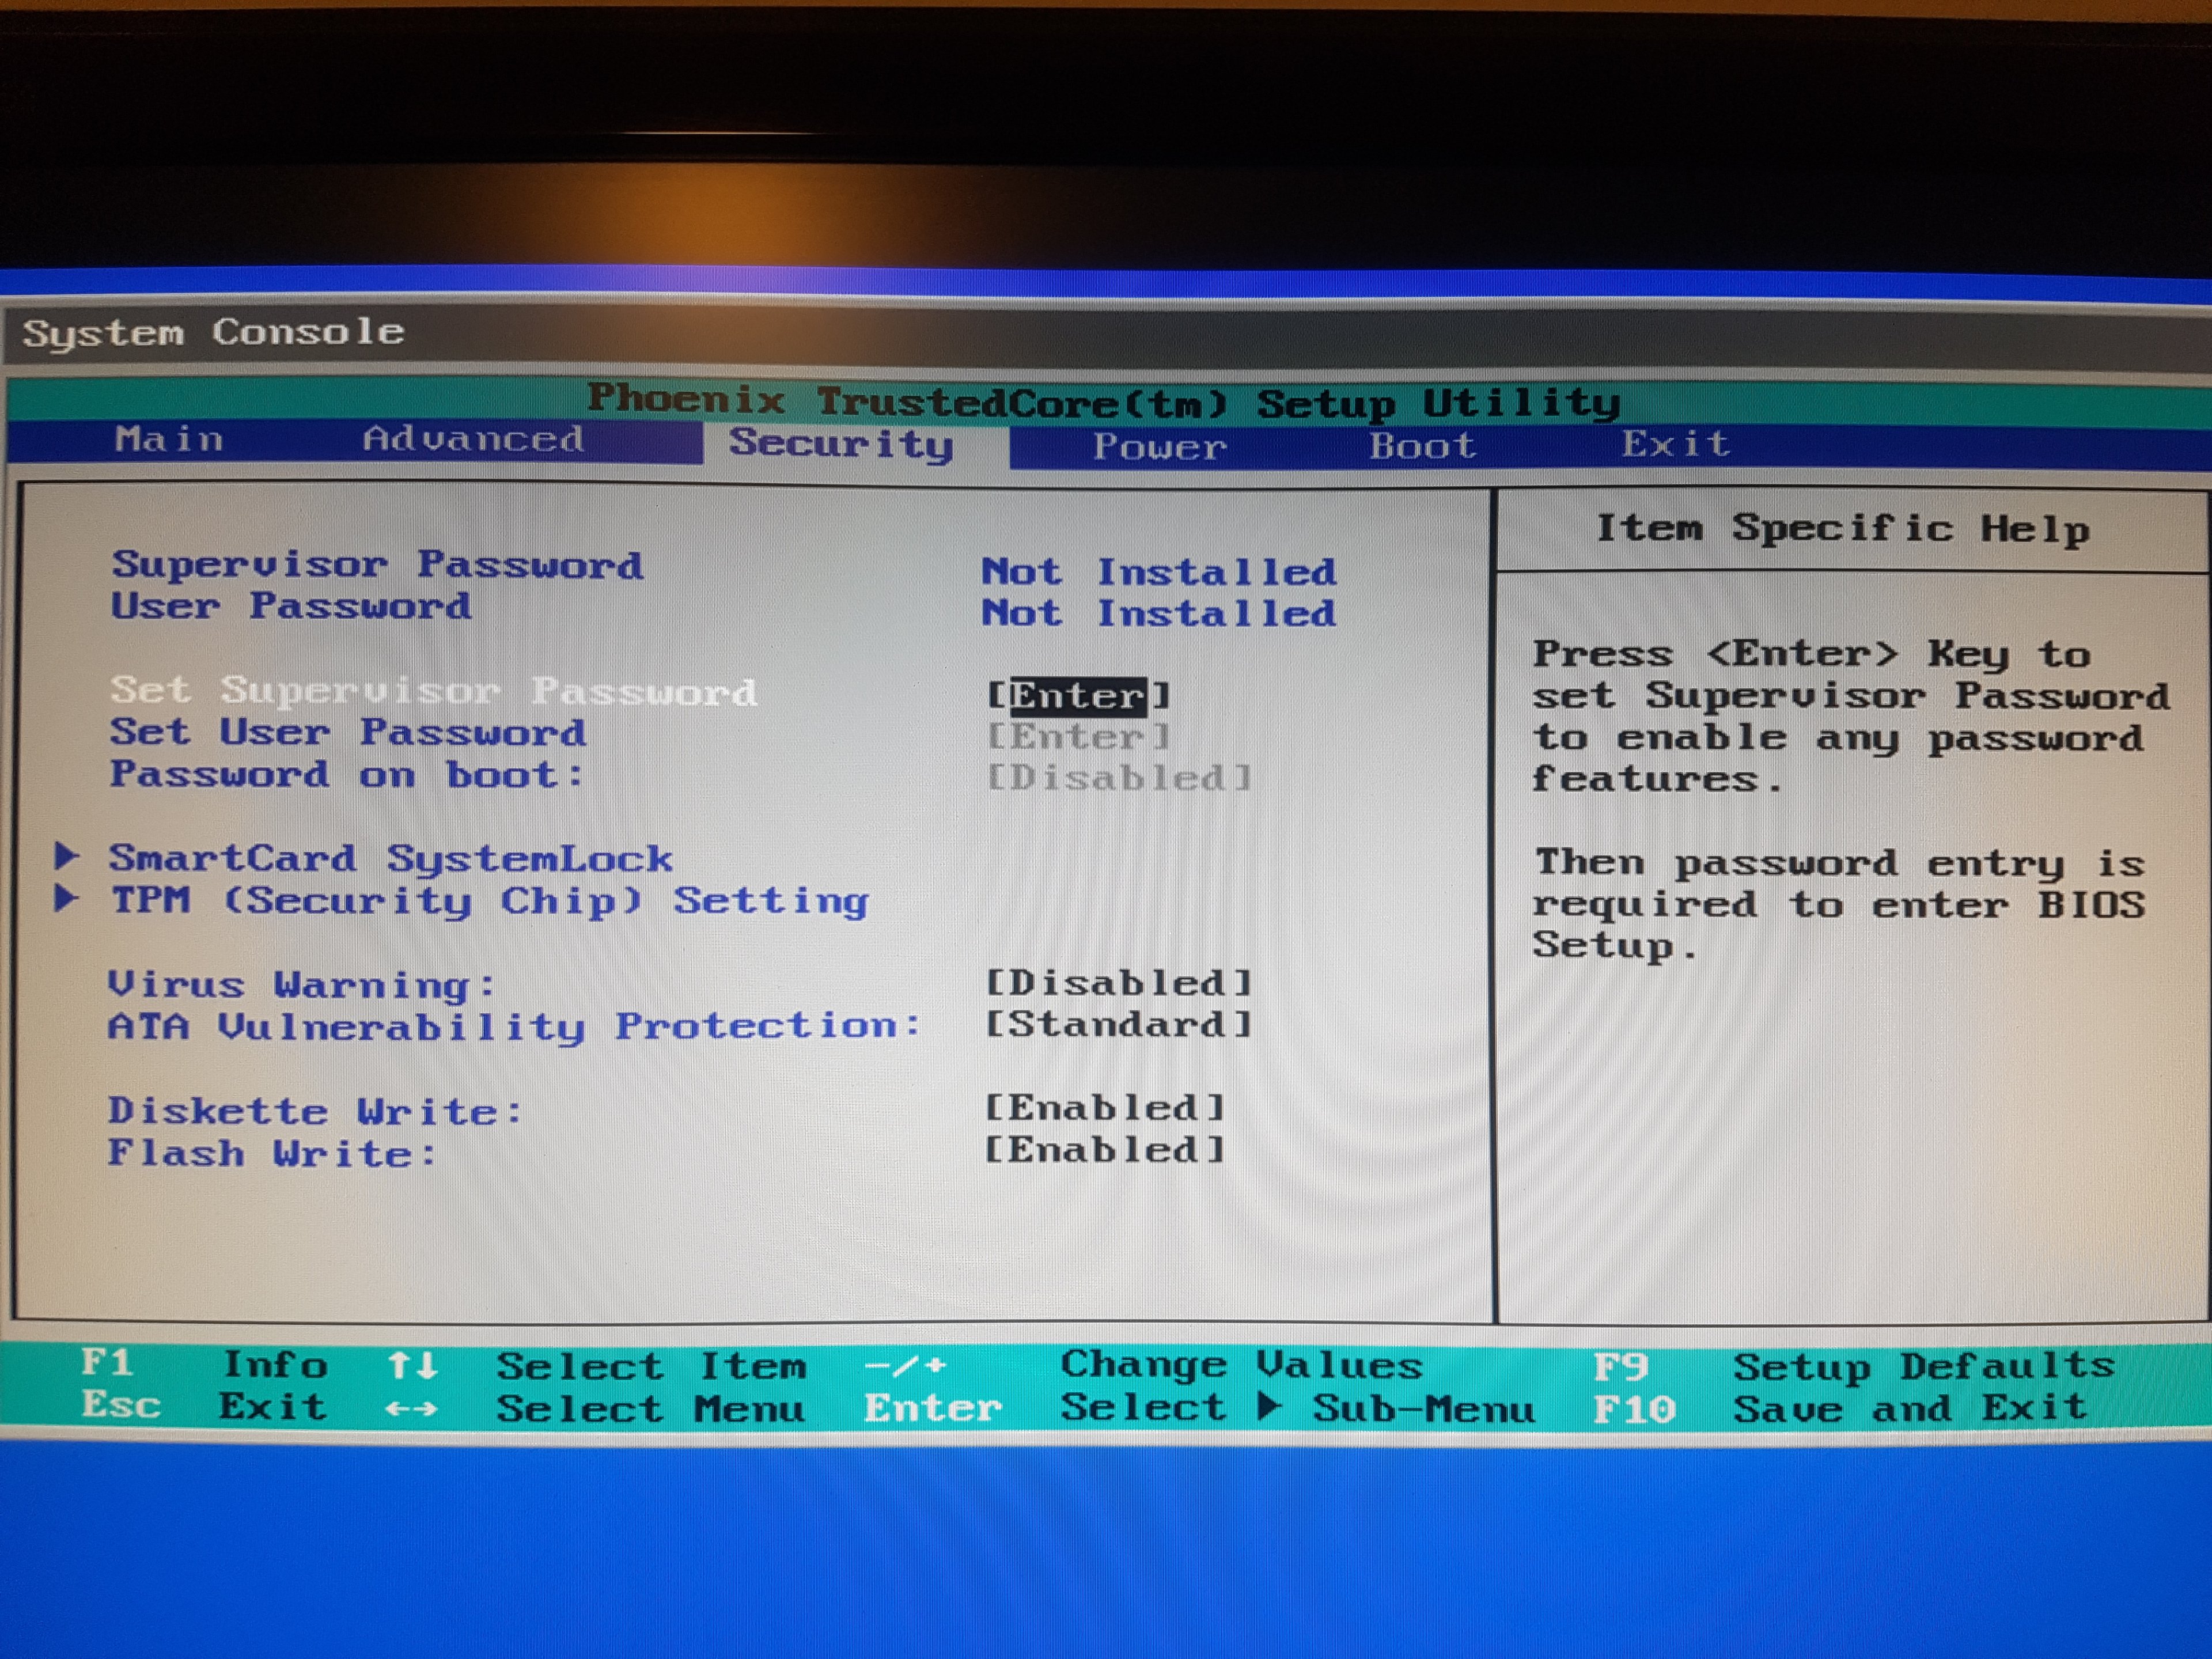Screen dimensions: 2212x1659
Task: Expand TPM (Security Chip) Setting arrow
Action: pyautogui.click(x=66, y=898)
